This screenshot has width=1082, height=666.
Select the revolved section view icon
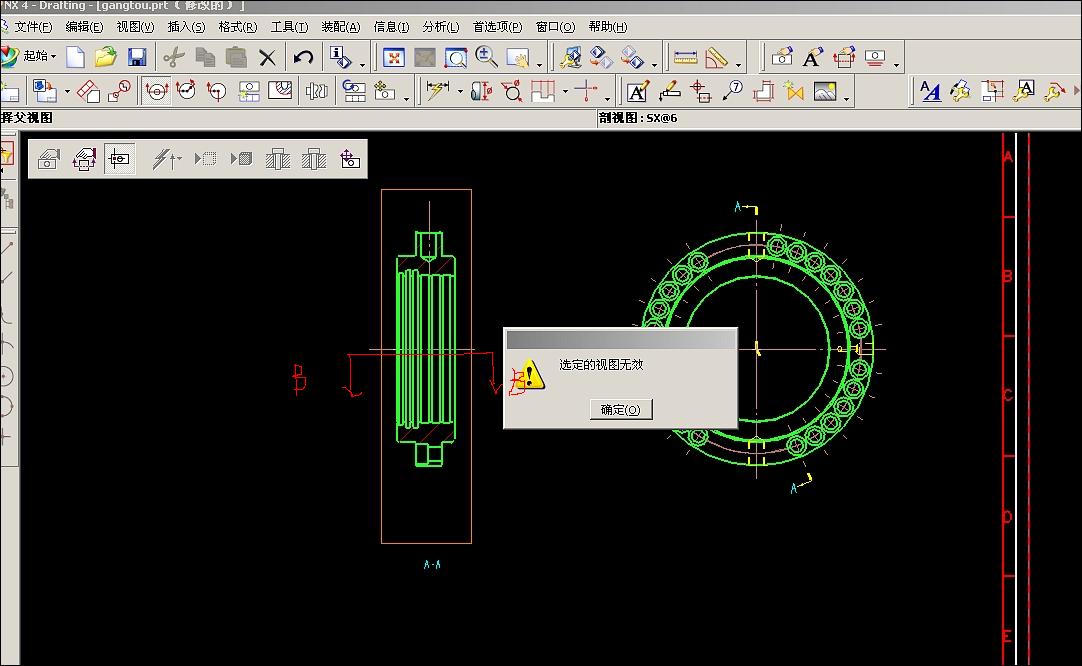coord(217,91)
